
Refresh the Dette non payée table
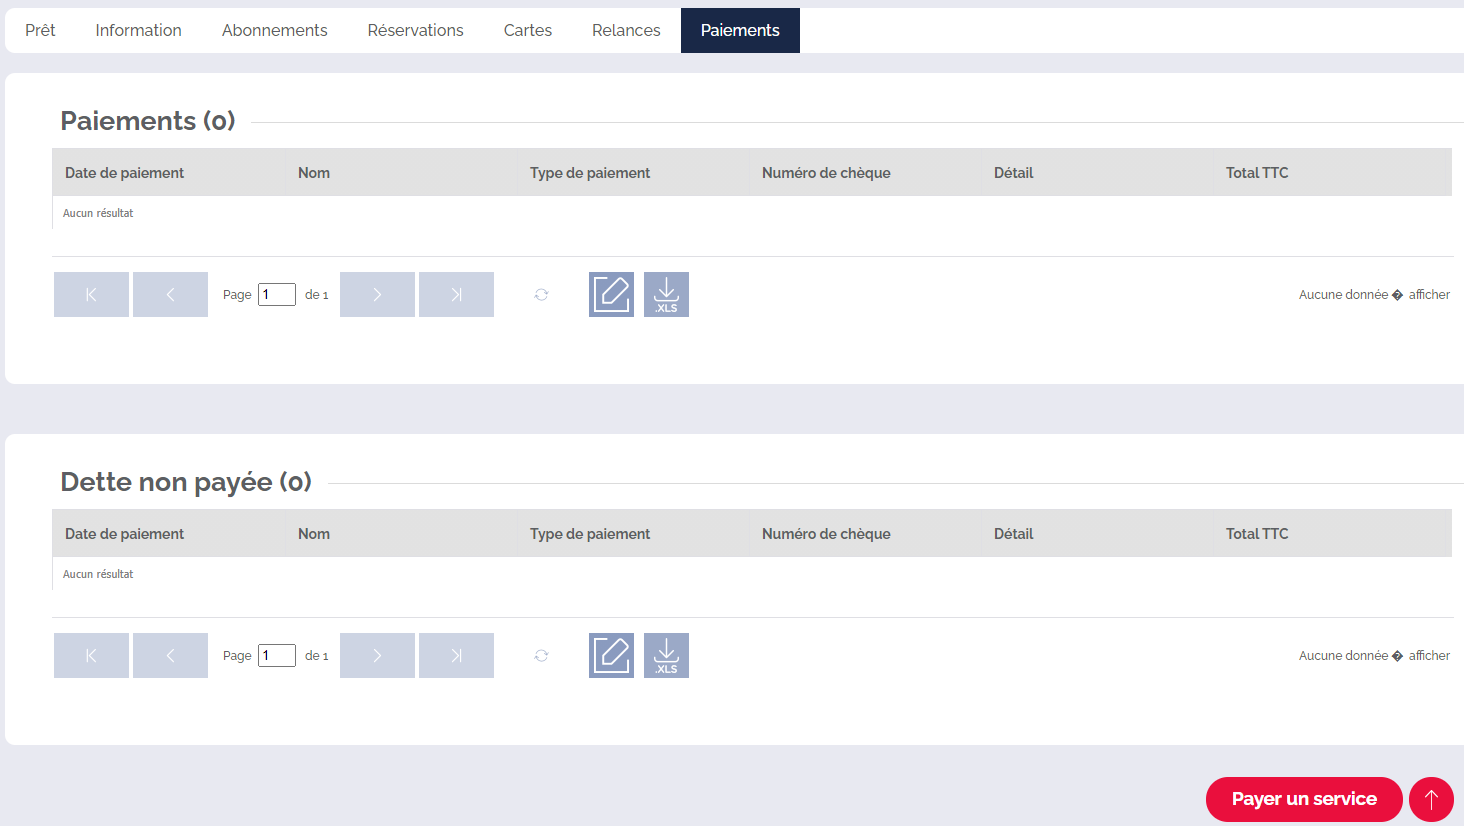coord(541,655)
